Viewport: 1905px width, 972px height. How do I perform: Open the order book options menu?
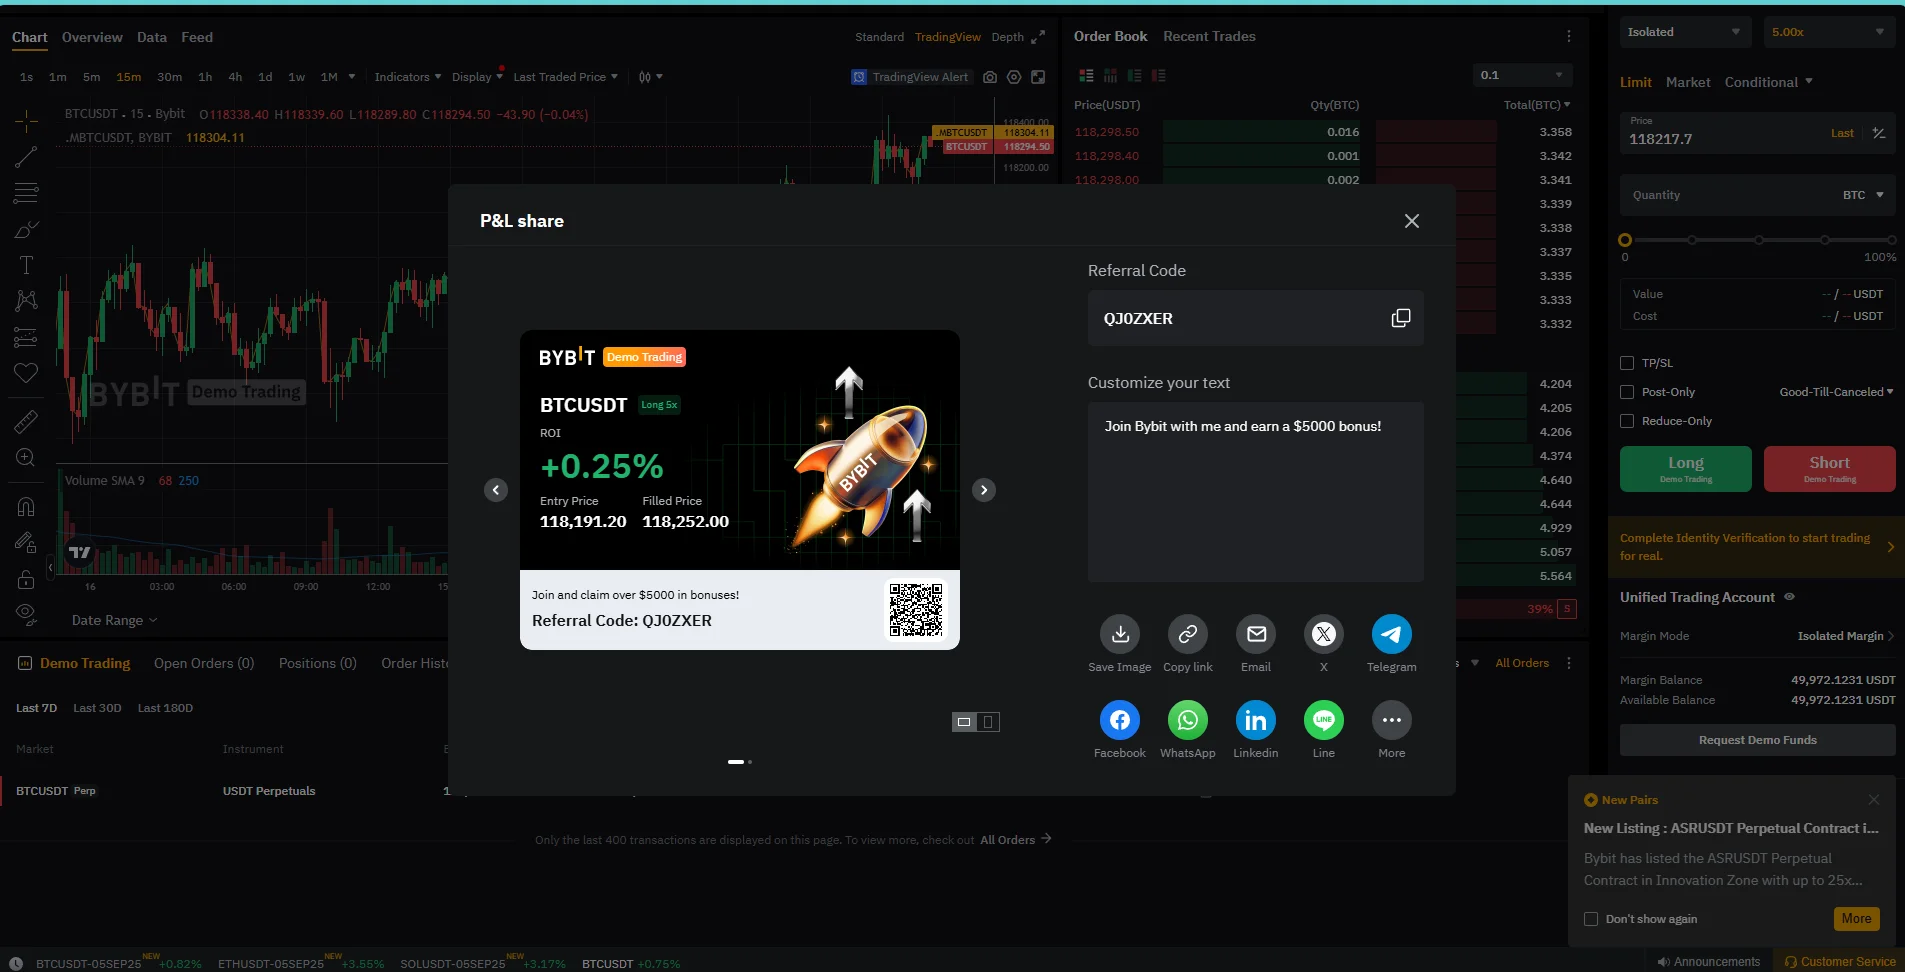coord(1568,36)
